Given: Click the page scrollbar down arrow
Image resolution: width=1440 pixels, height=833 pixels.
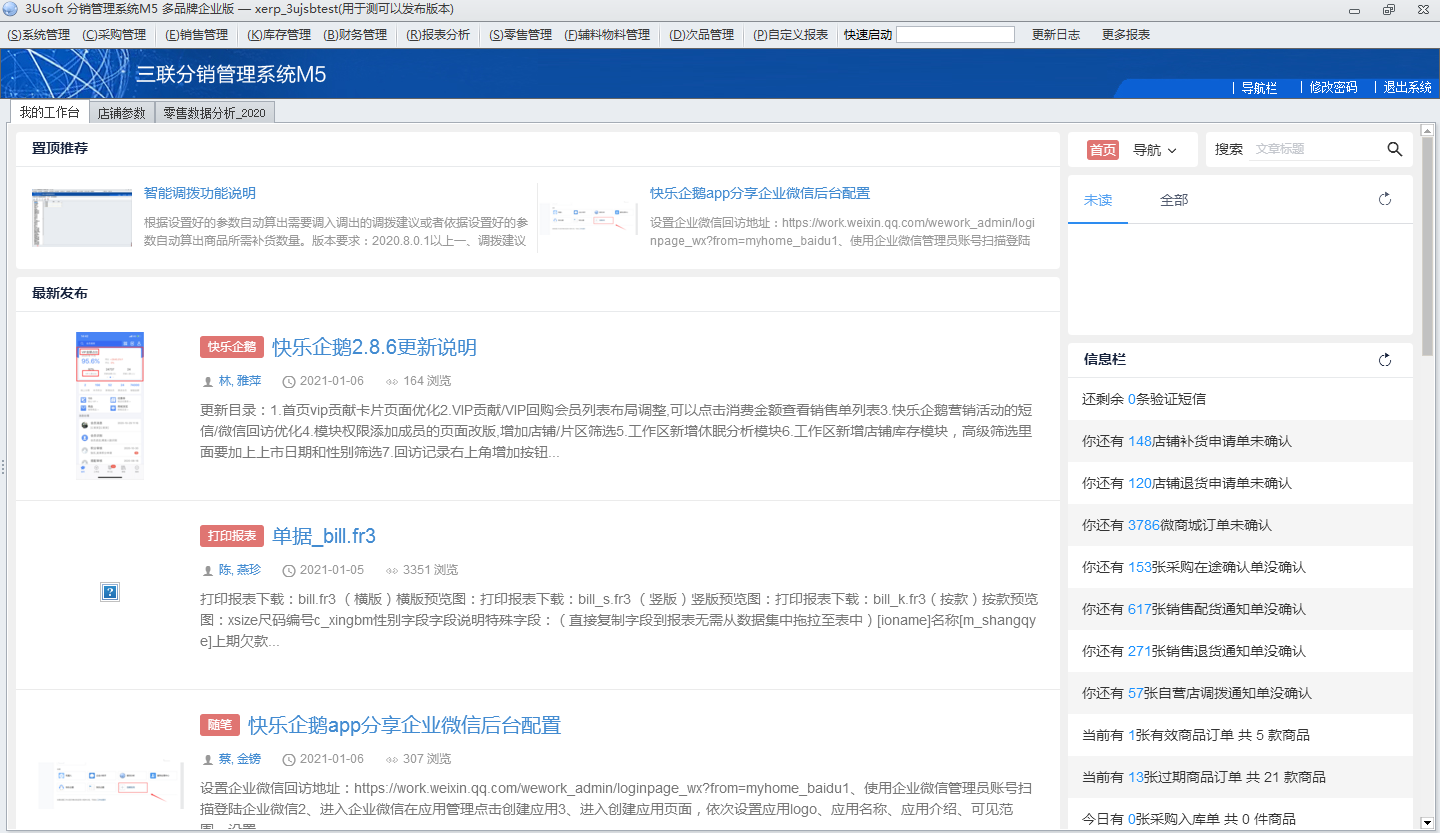Looking at the screenshot, I should pos(1427,823).
